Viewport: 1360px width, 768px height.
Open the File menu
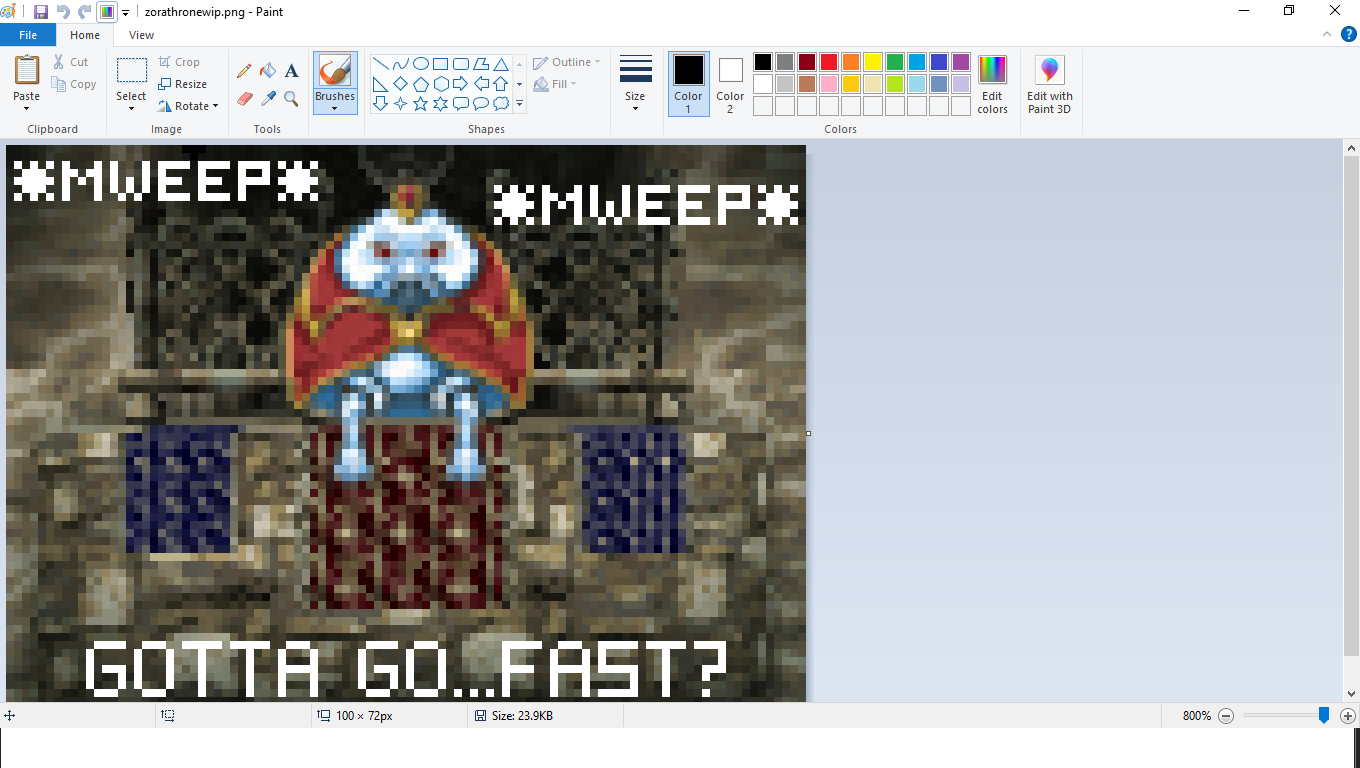click(x=28, y=35)
